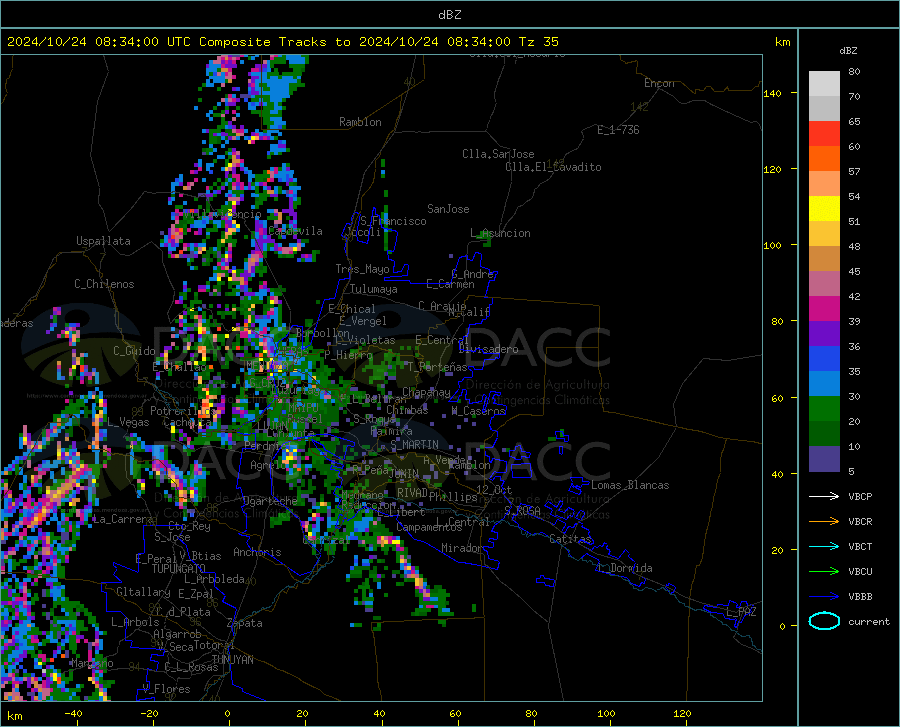Select the magenta 39-42 dBZ legend band

(824, 309)
